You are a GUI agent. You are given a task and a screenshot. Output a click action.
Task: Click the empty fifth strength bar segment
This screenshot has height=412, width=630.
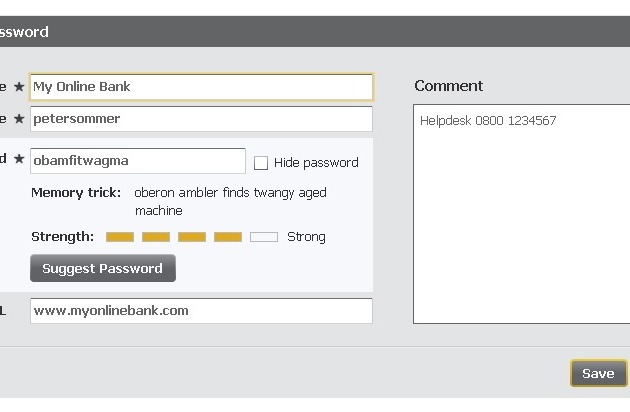(264, 237)
